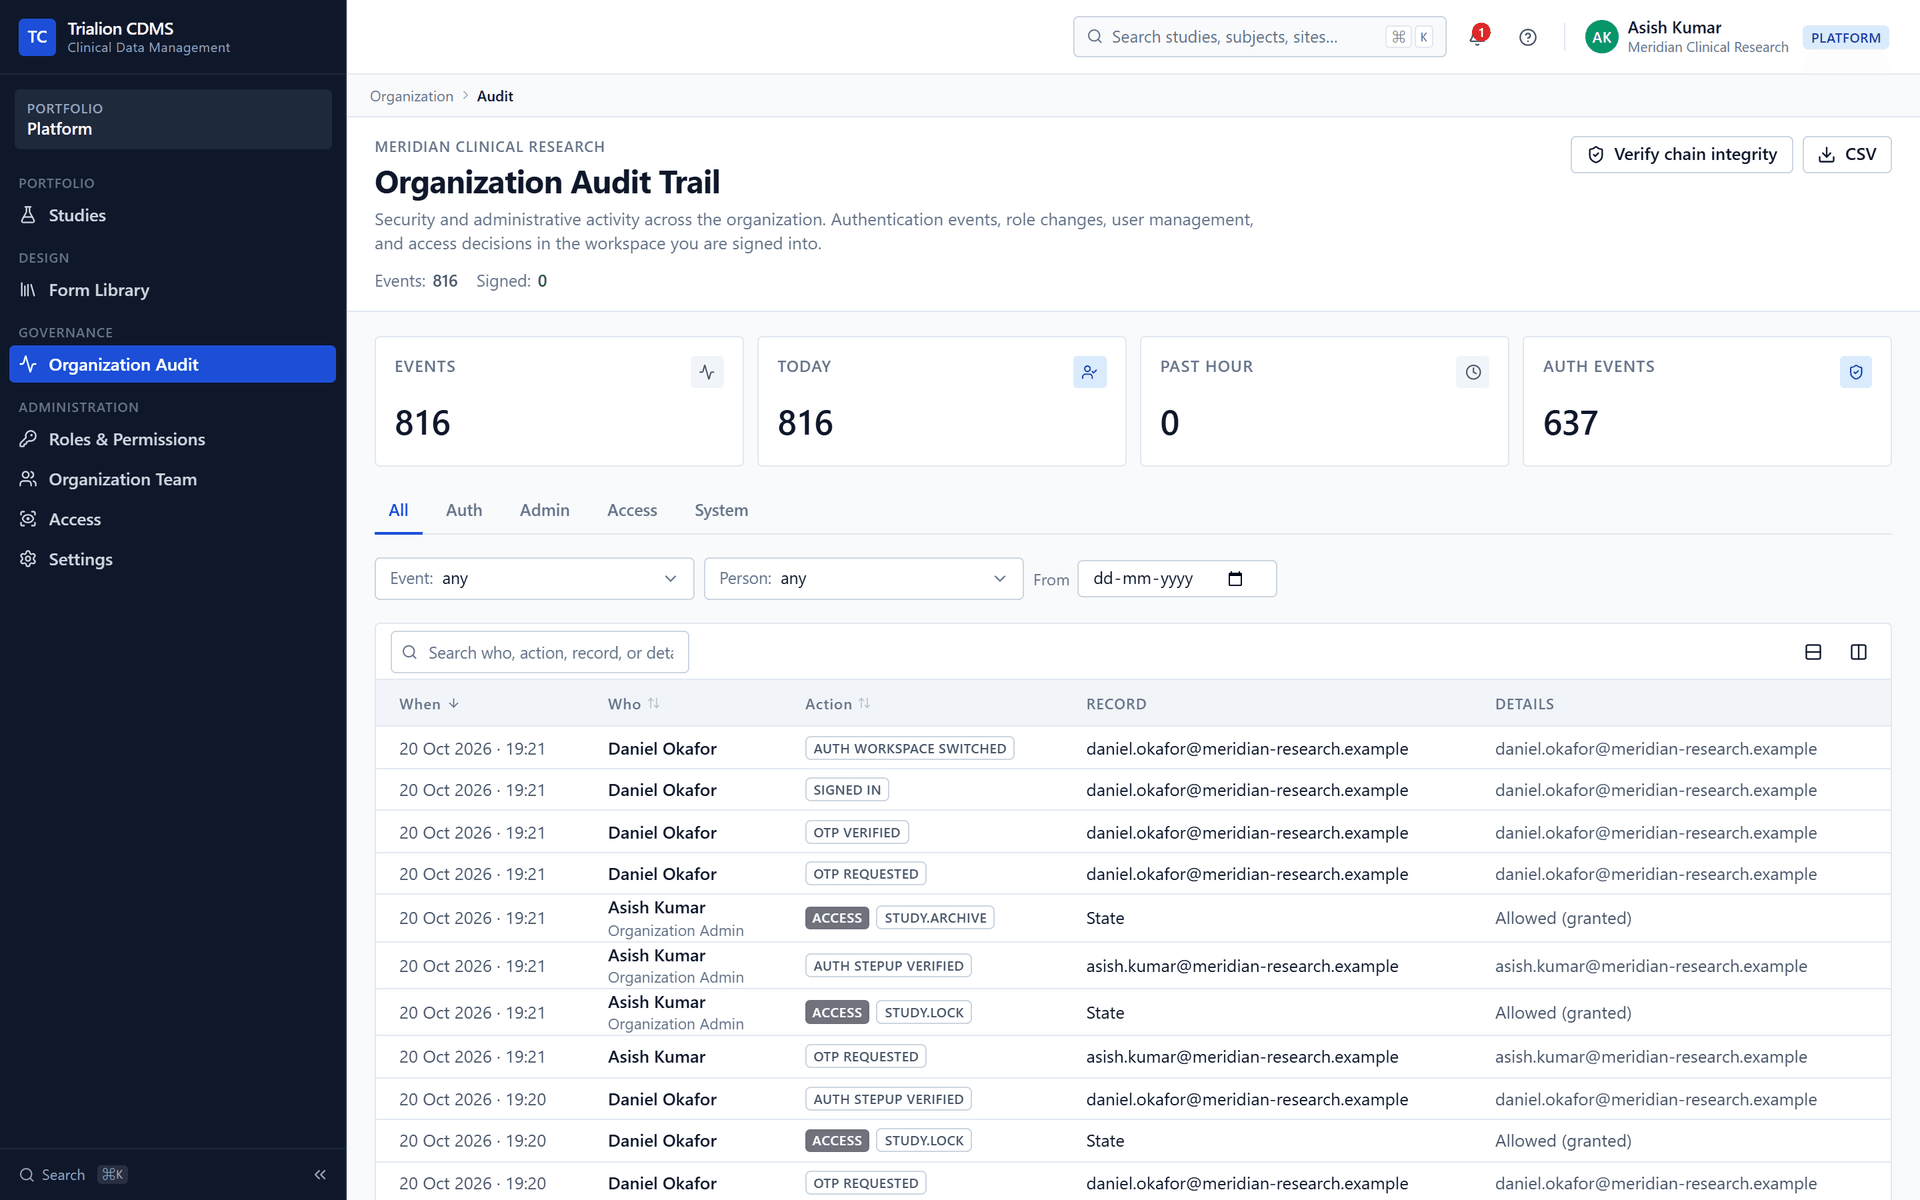Click the From date input

coord(1176,579)
